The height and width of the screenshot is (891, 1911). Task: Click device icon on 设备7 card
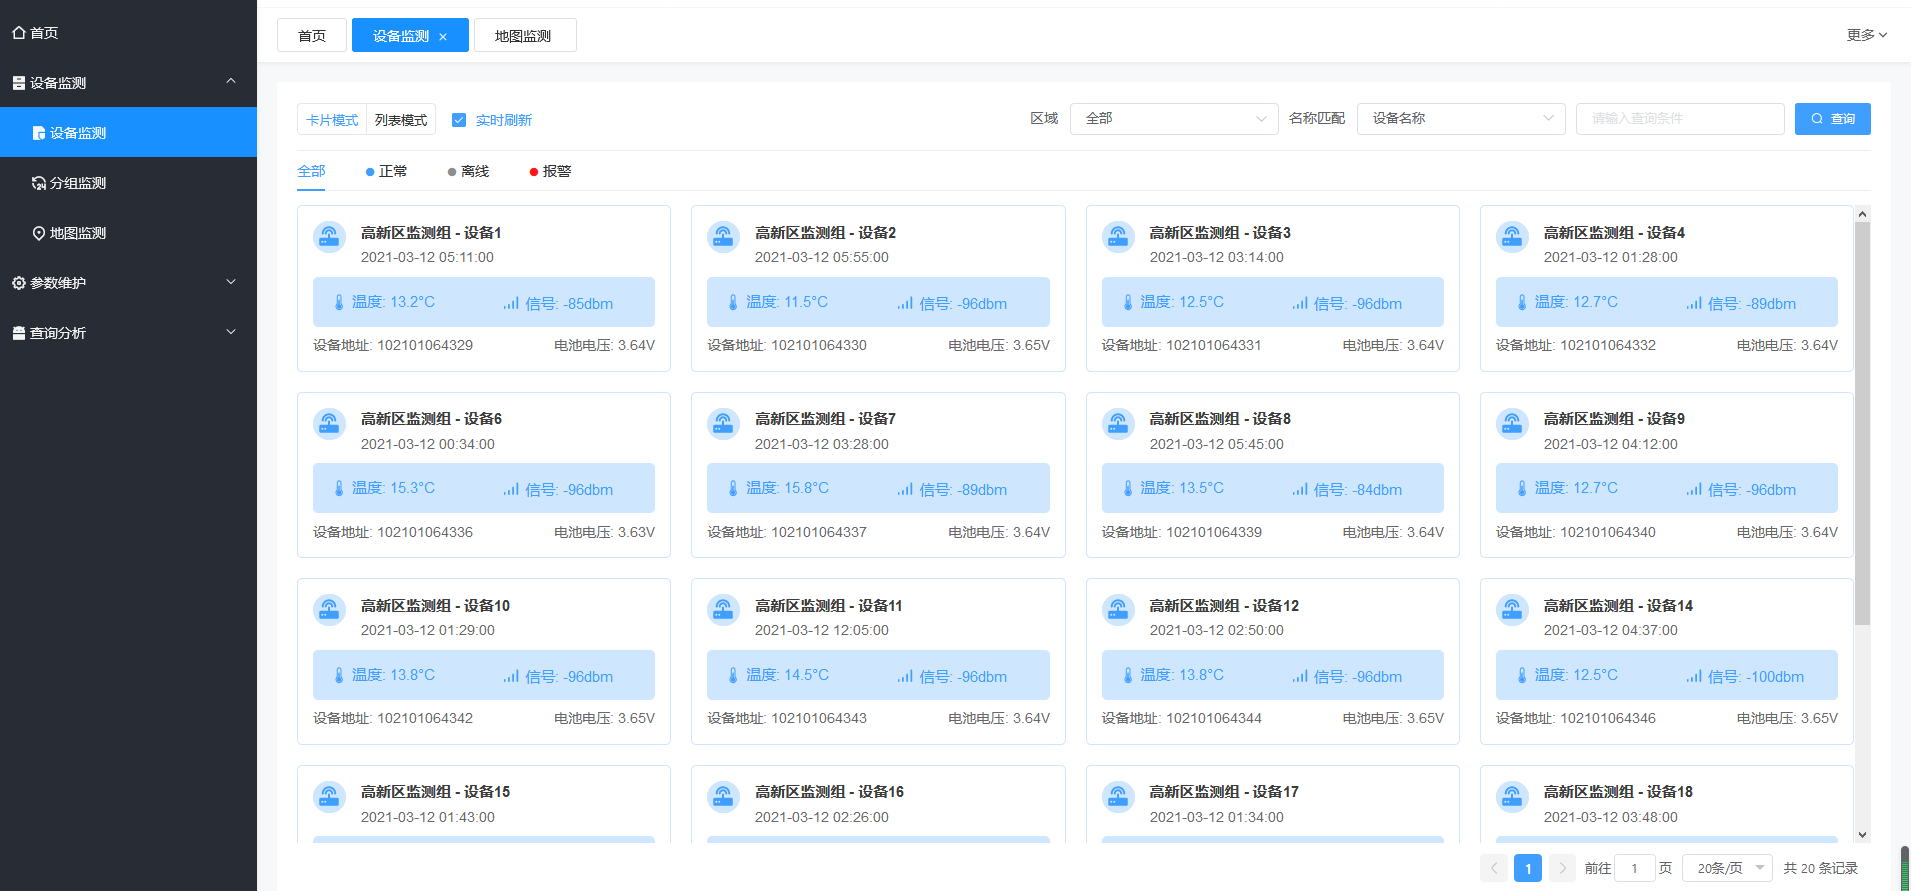pyautogui.click(x=723, y=424)
